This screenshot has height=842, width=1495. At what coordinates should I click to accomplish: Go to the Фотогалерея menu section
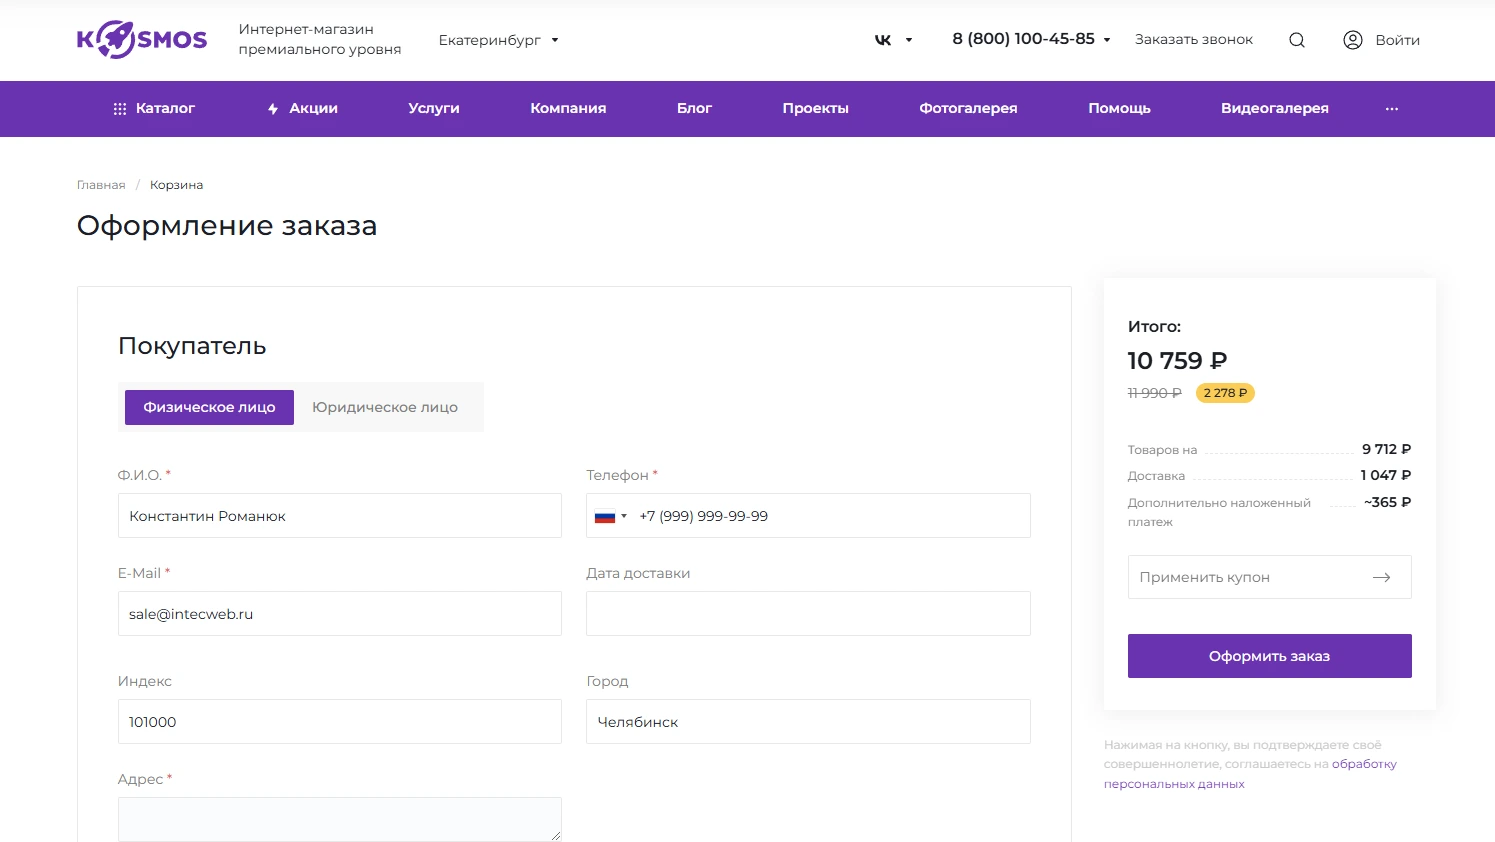pyautogui.click(x=968, y=108)
